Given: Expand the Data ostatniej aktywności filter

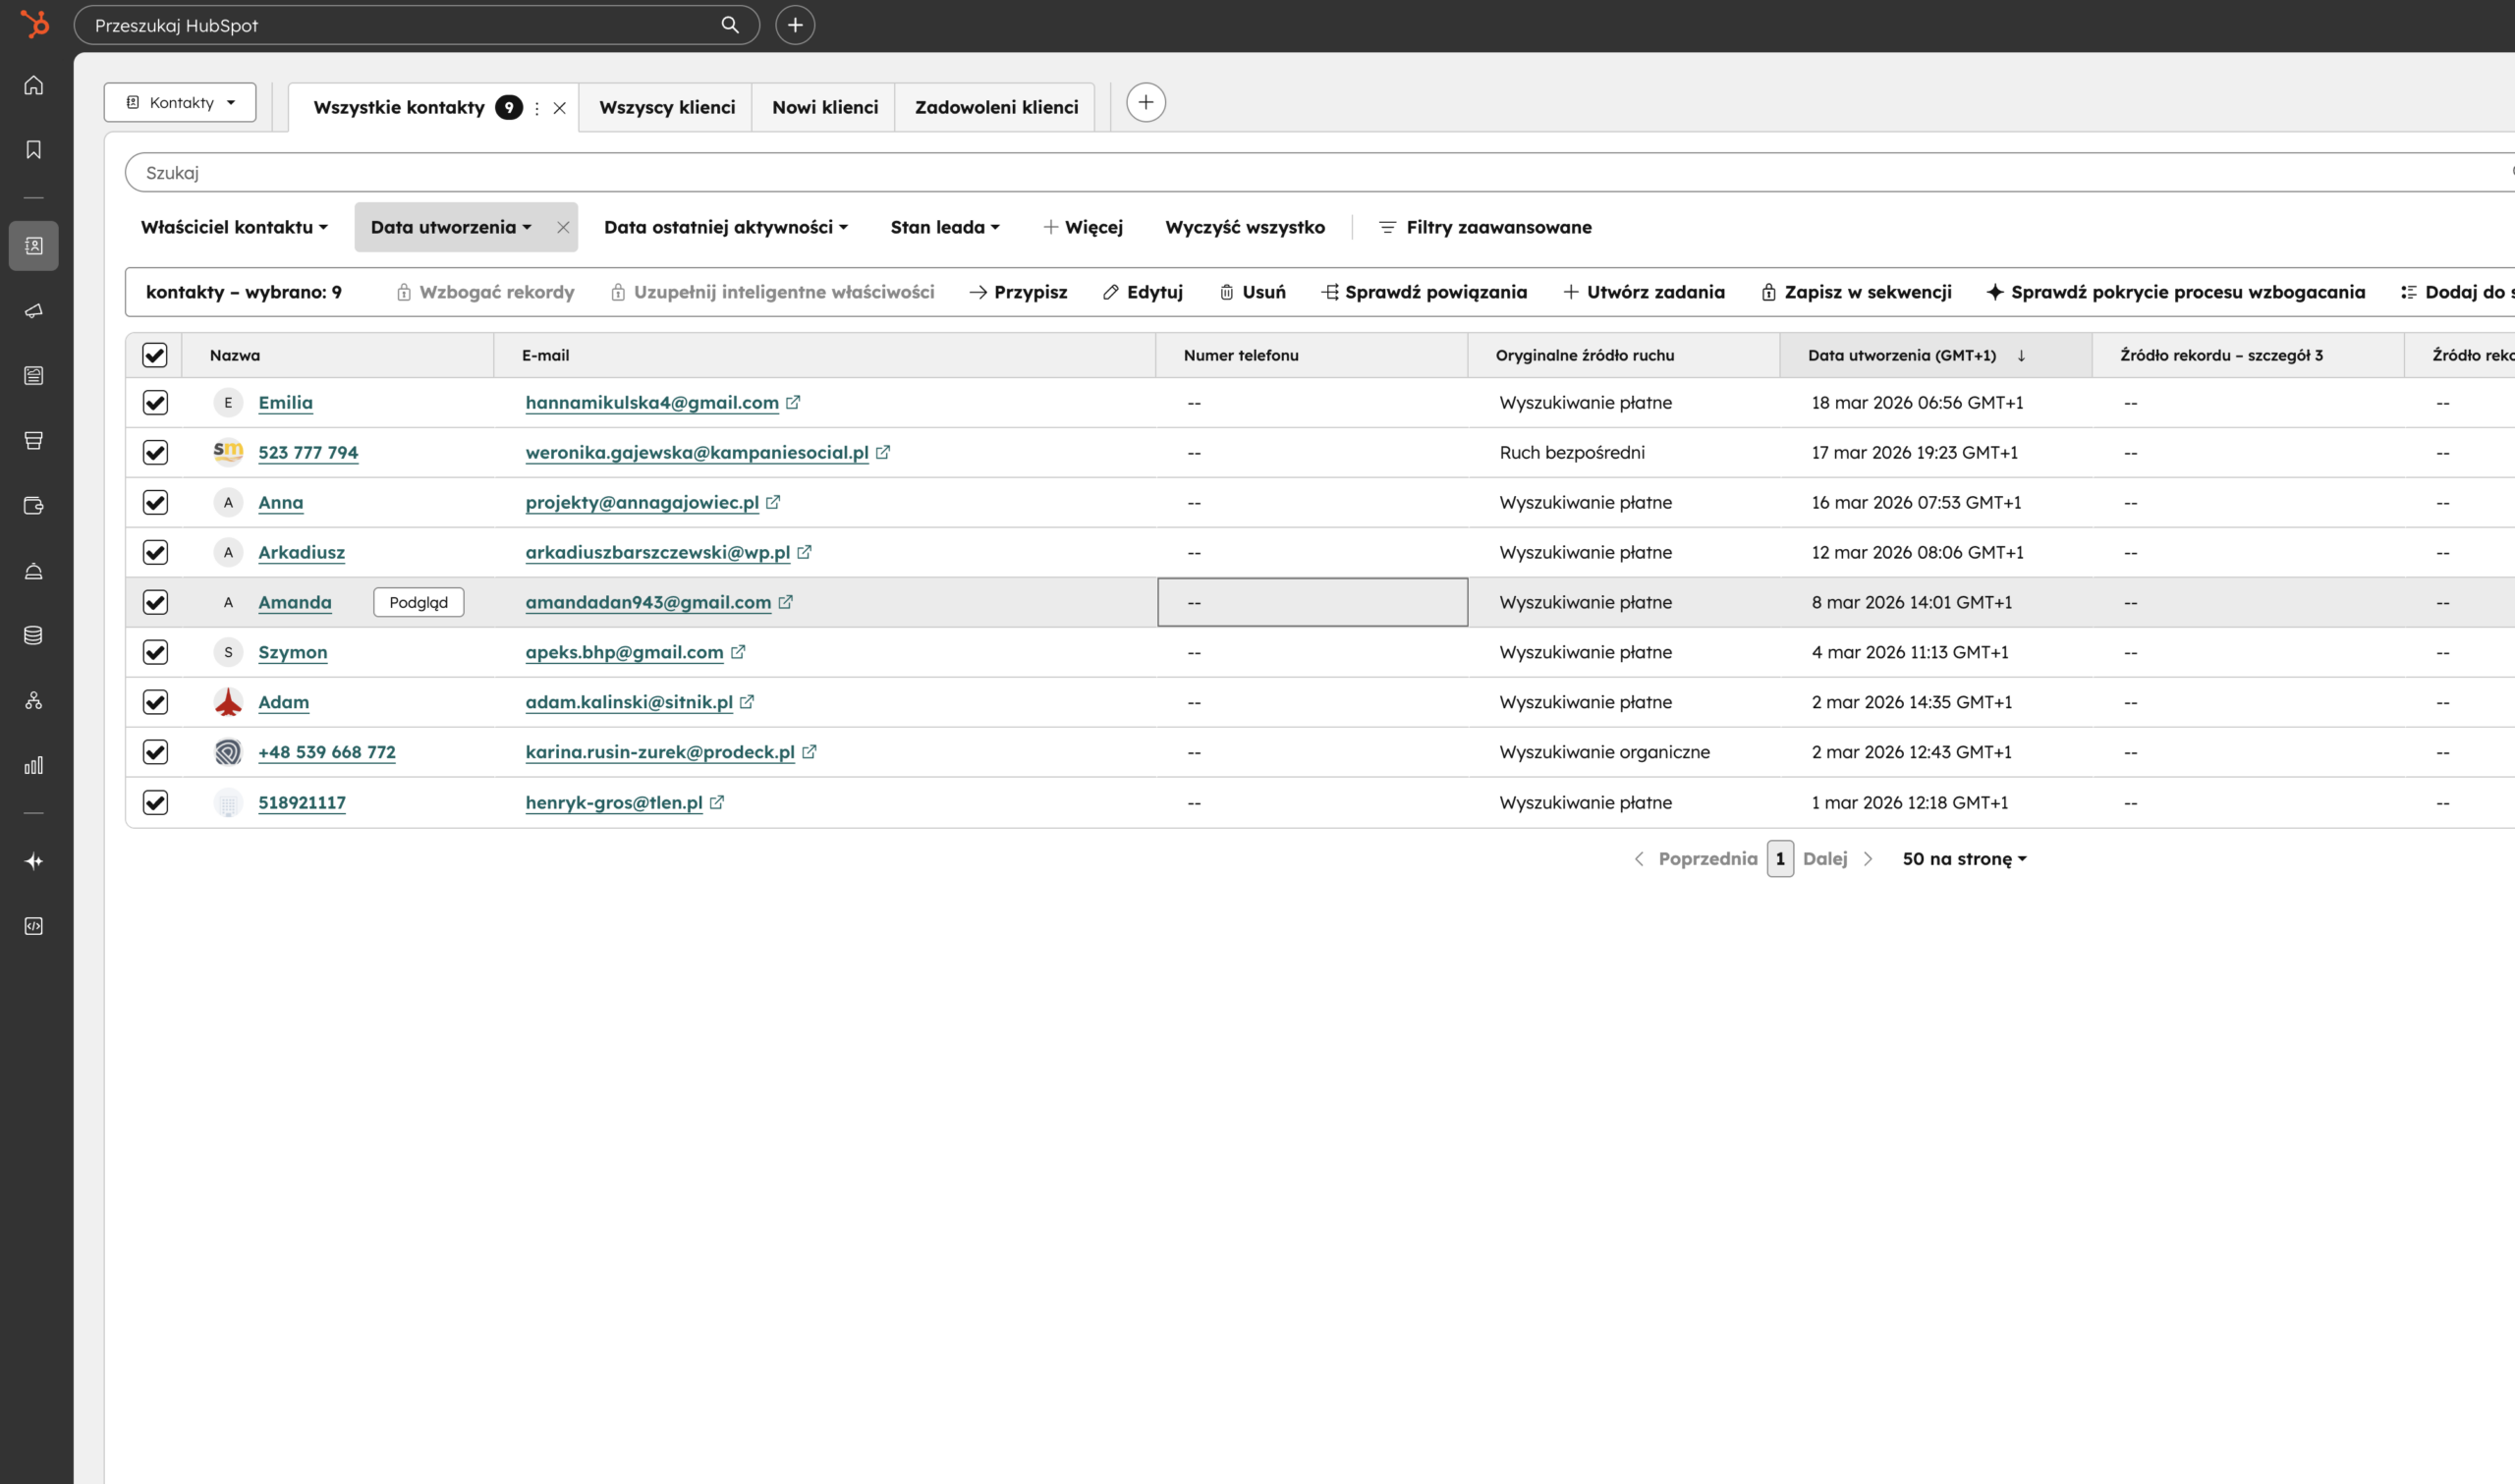Looking at the screenshot, I should [x=726, y=227].
